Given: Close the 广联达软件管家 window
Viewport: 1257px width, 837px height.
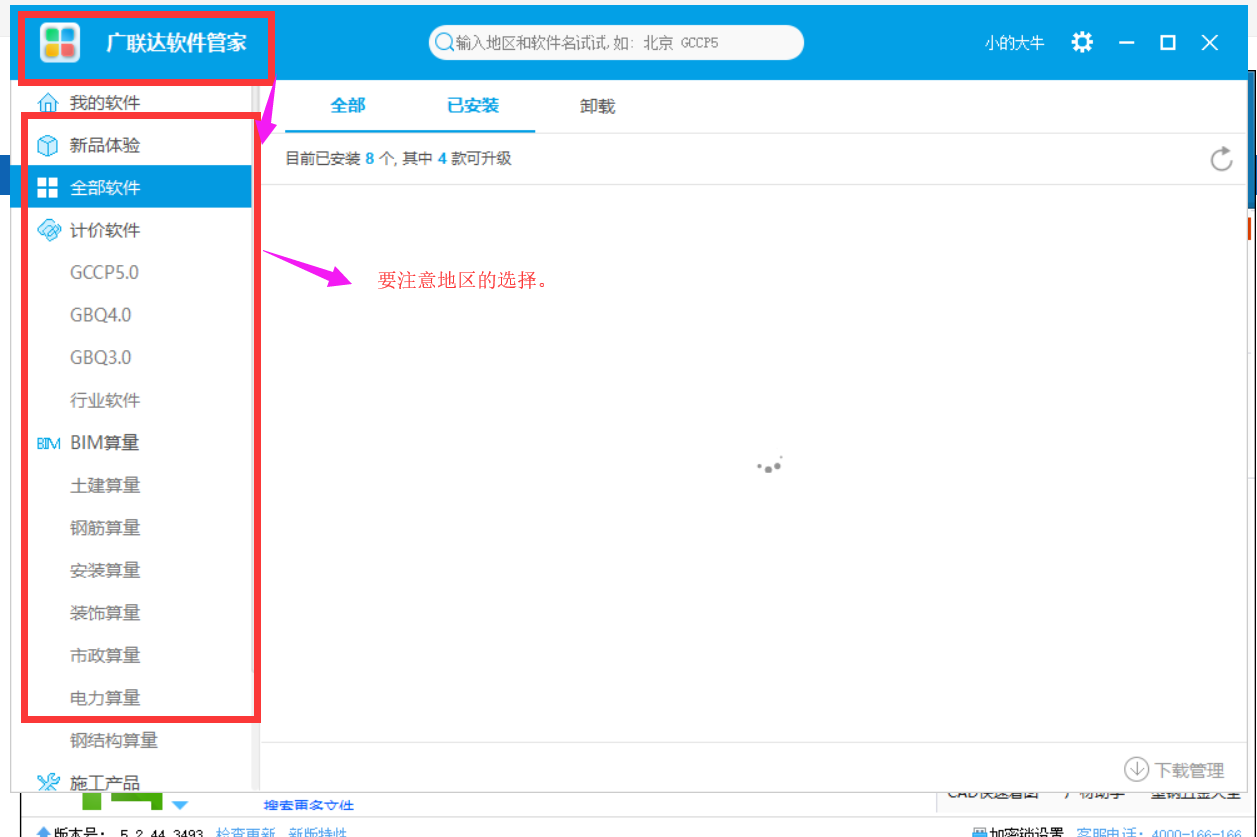Looking at the screenshot, I should [x=1210, y=43].
